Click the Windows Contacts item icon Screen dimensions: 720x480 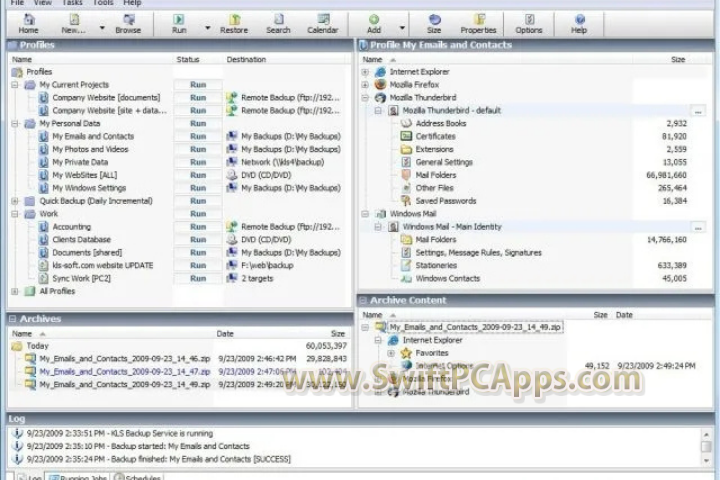(406, 278)
